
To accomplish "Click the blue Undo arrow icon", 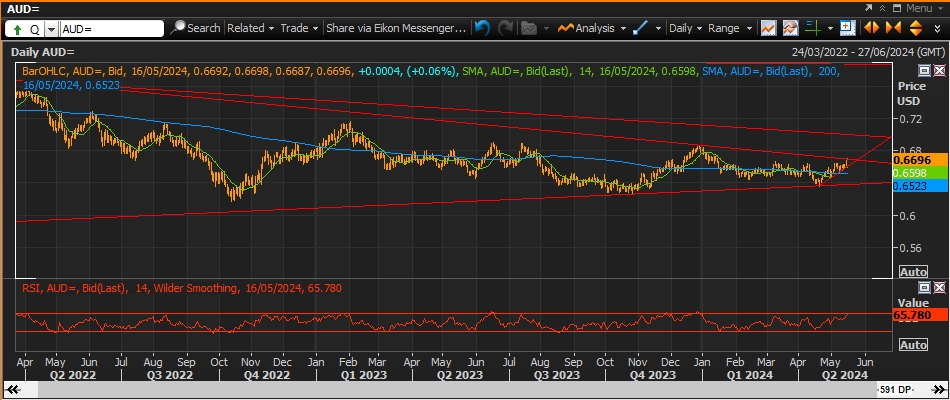I will coord(482,28).
